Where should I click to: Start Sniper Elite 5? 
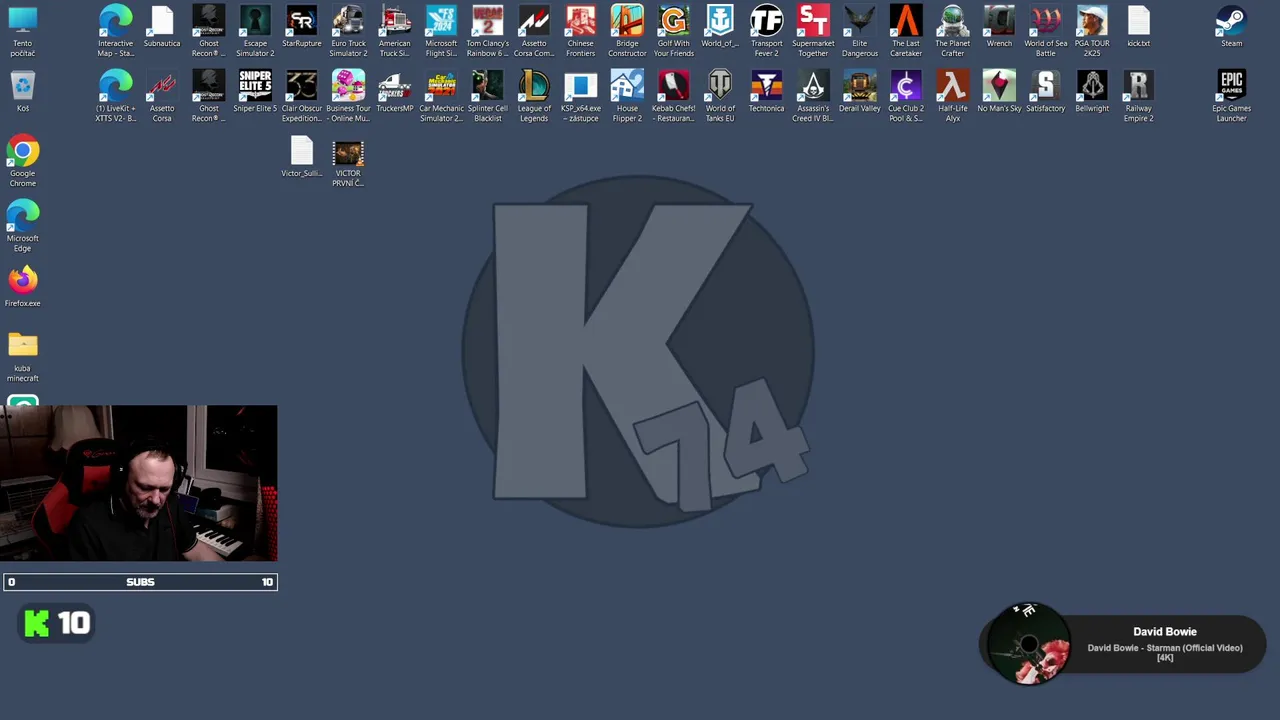[255, 92]
